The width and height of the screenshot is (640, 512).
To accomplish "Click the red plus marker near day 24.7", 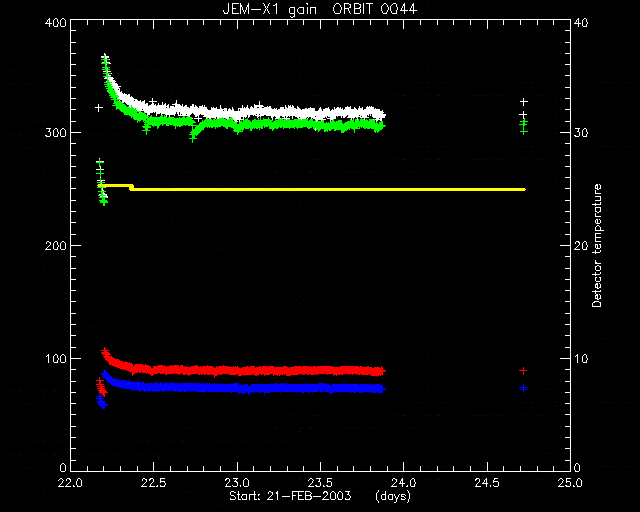I will coord(523,371).
